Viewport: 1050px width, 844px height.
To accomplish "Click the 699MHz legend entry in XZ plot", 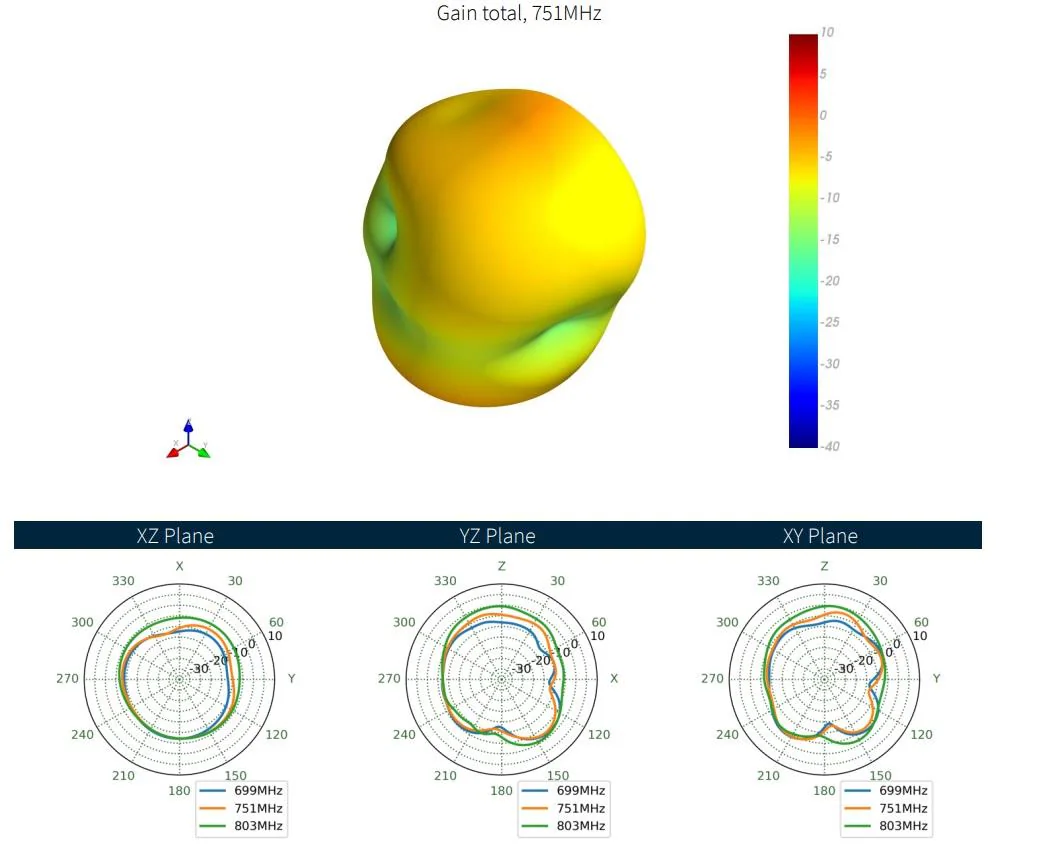I will 242,790.
